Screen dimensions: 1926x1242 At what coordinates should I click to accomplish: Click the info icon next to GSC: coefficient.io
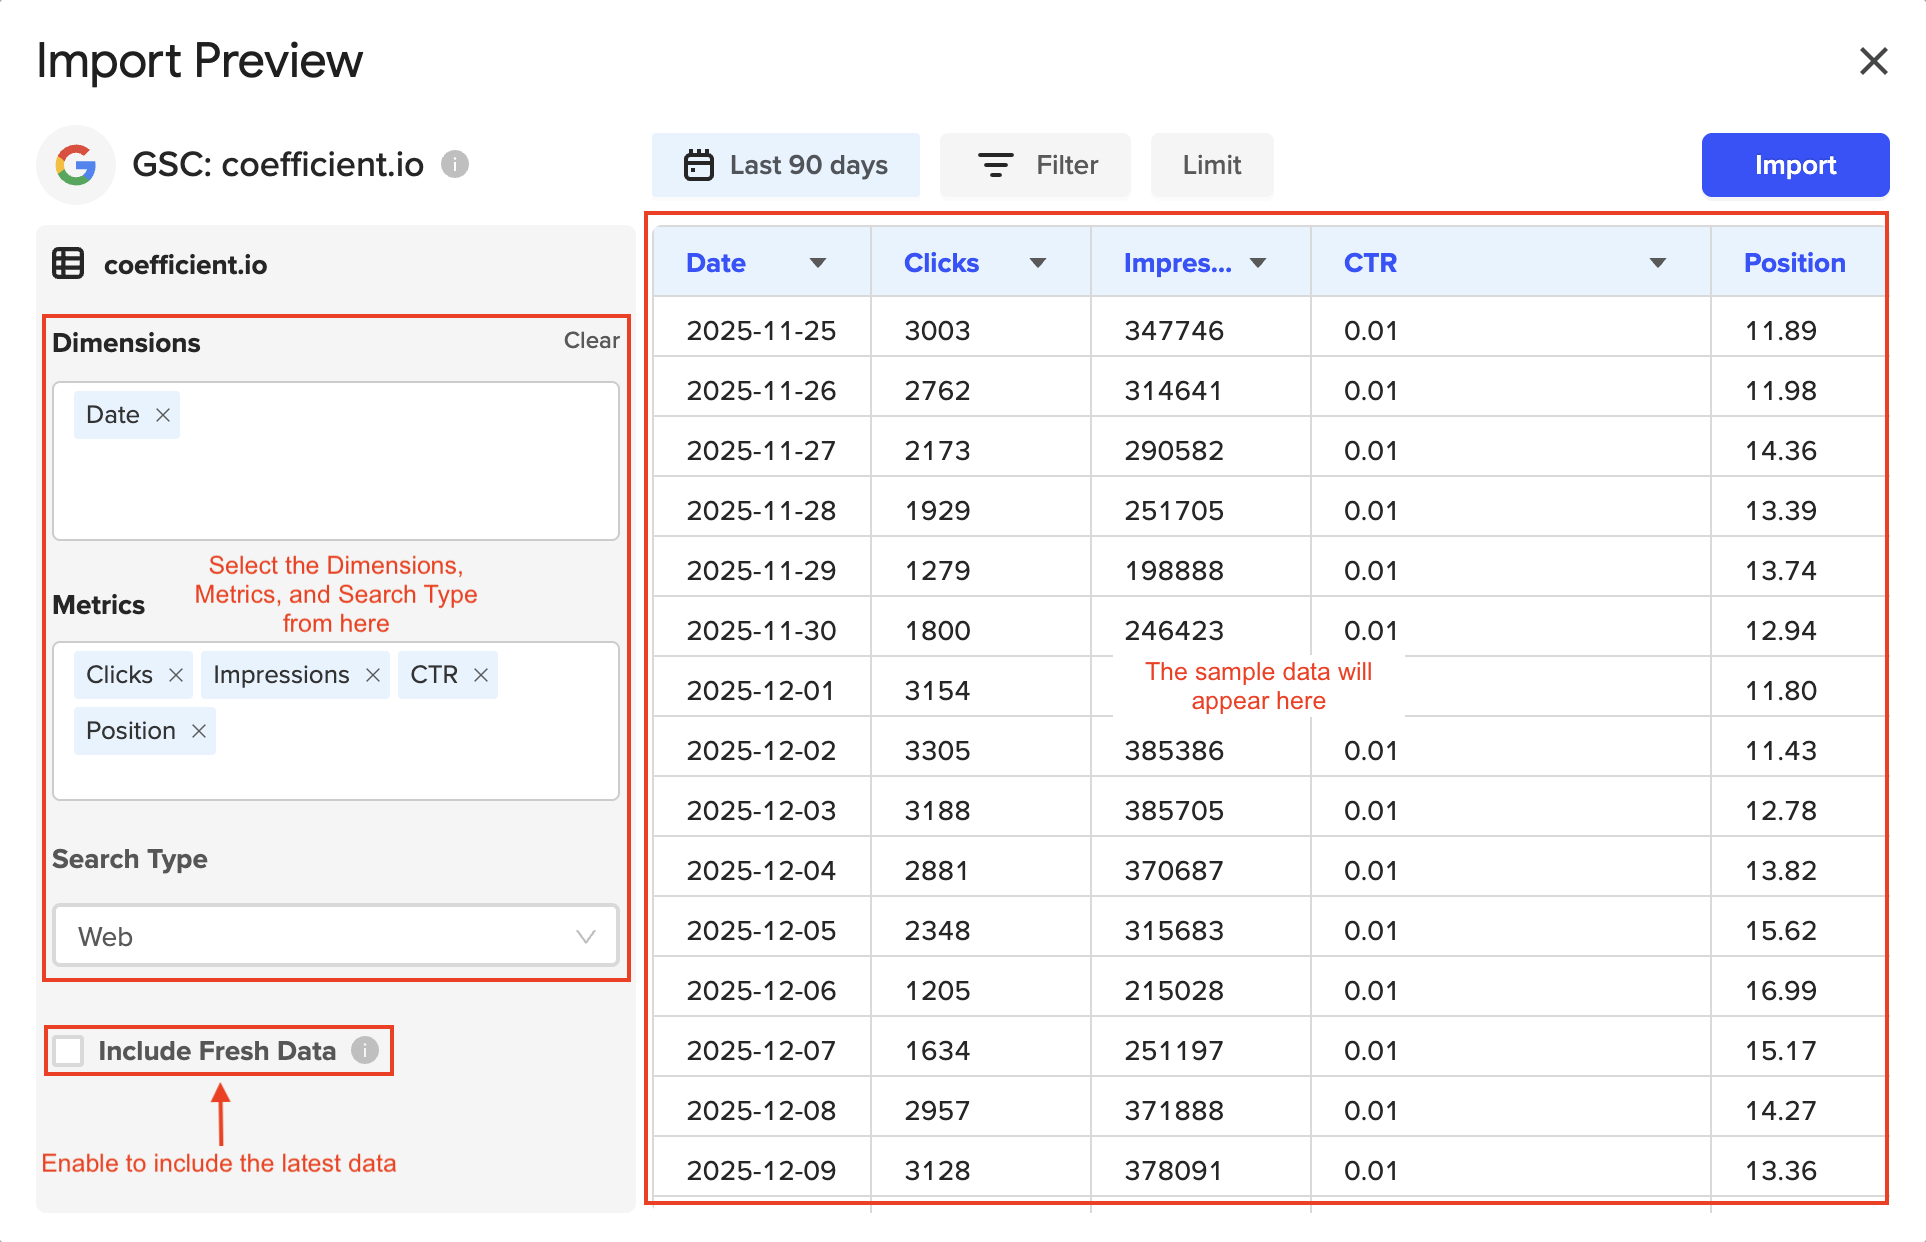[455, 164]
